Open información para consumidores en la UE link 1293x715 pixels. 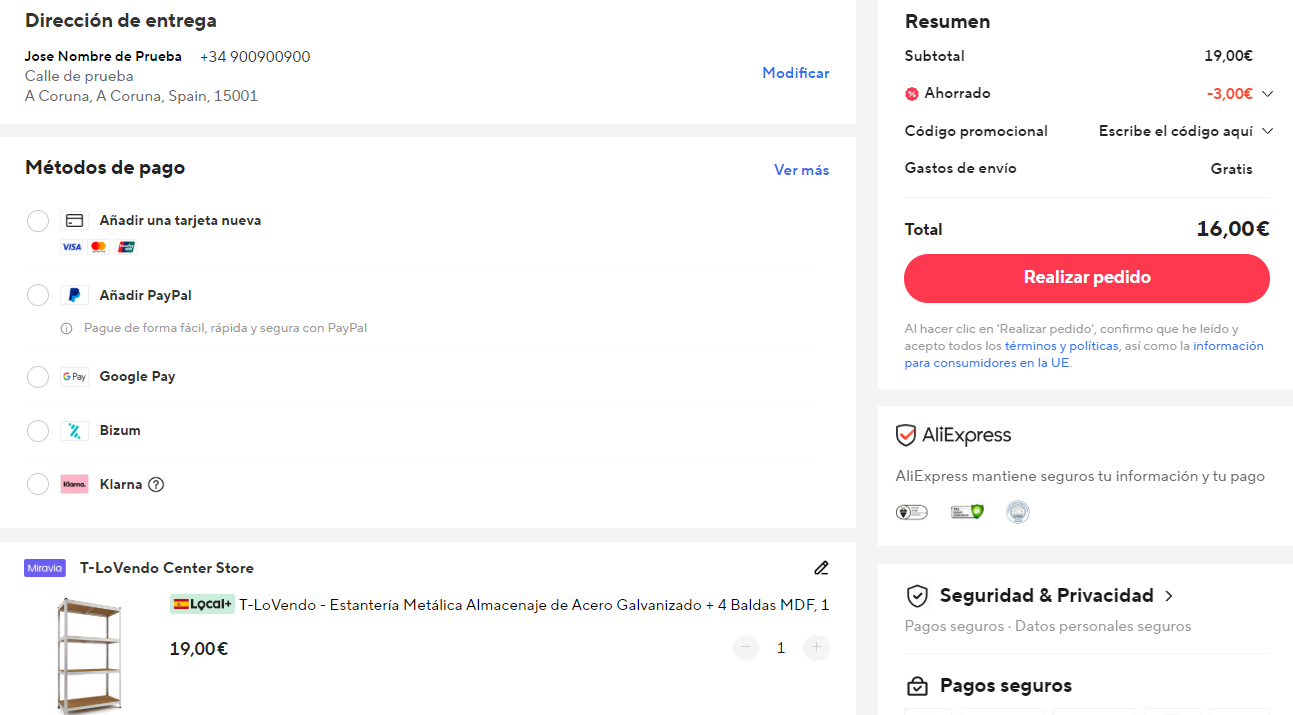click(1084, 354)
